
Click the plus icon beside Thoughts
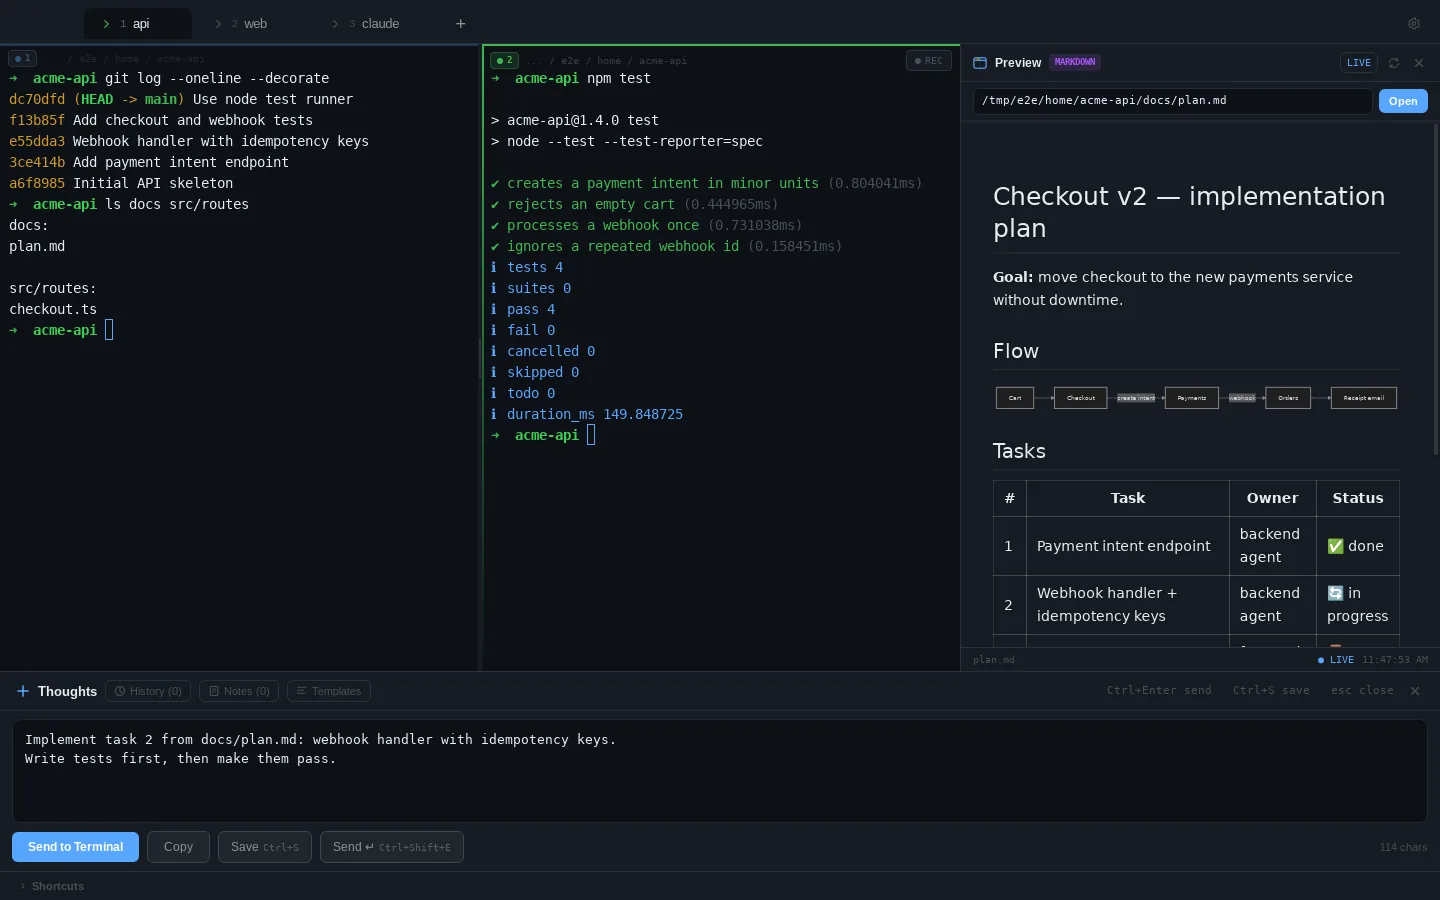[23, 691]
